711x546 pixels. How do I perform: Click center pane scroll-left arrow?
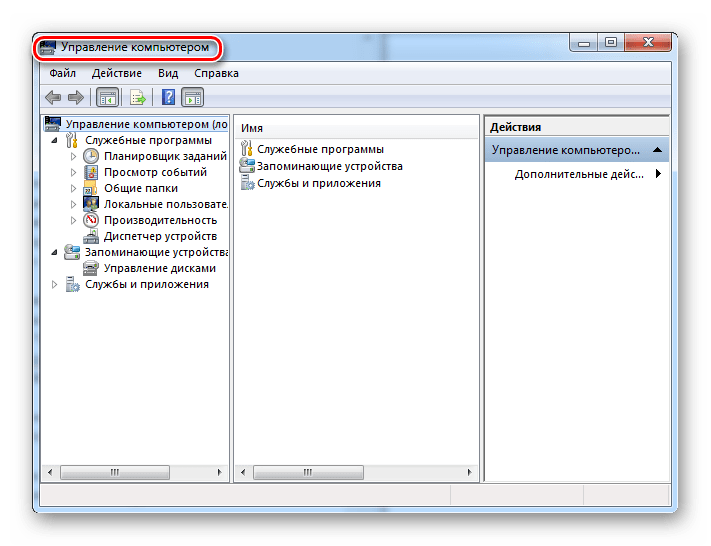(x=243, y=473)
